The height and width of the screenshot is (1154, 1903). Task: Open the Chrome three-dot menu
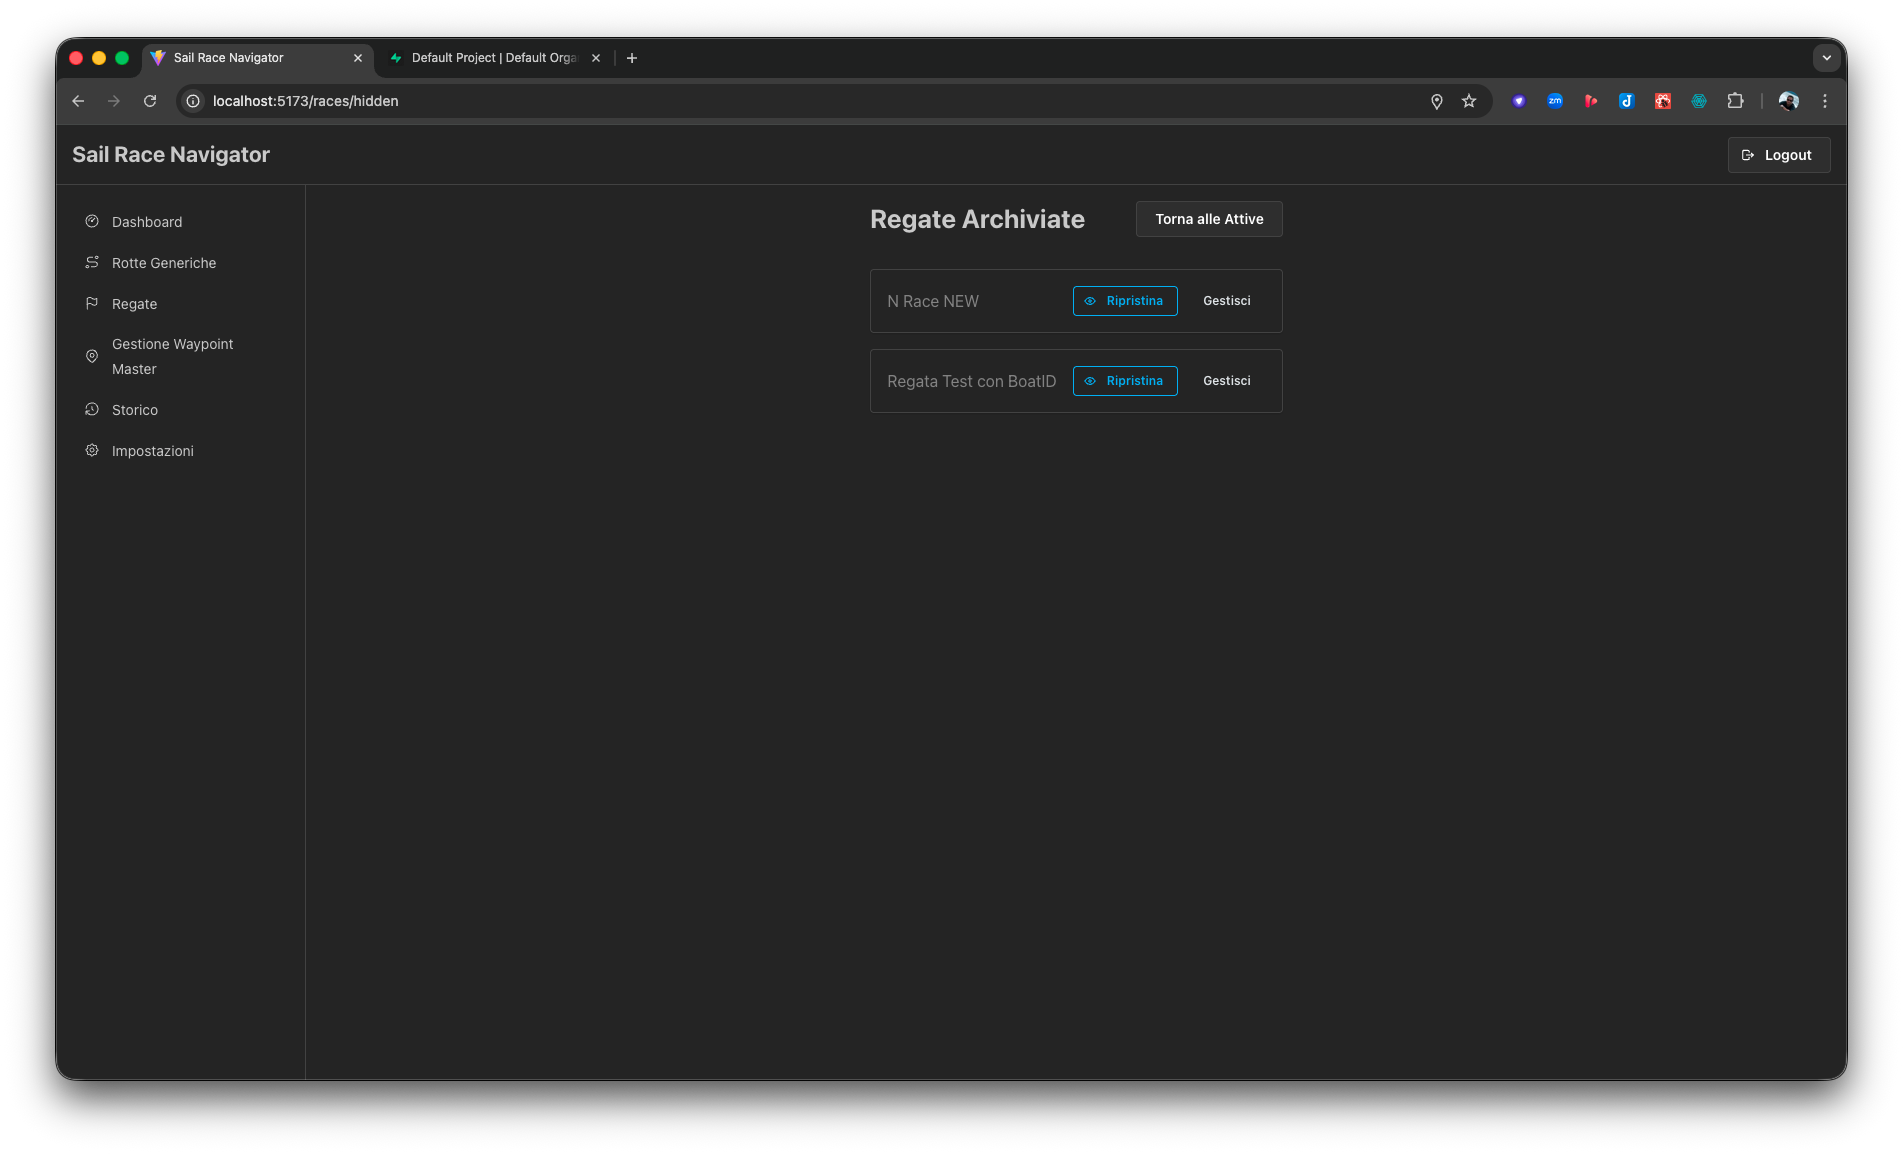[x=1824, y=101]
